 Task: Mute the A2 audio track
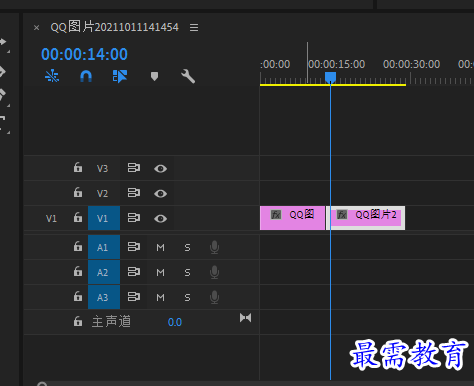pos(160,273)
